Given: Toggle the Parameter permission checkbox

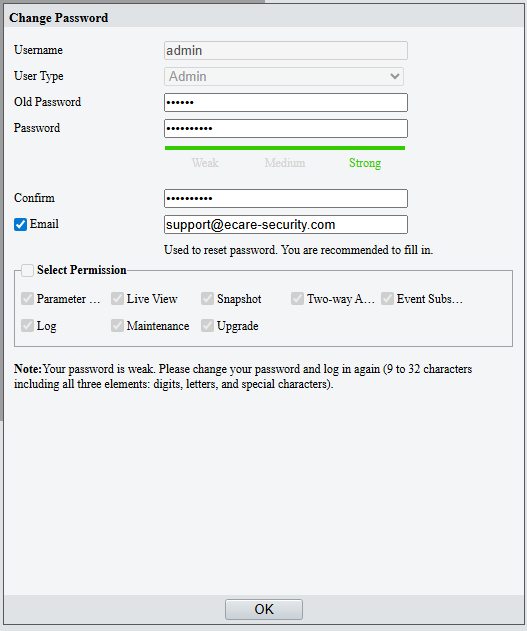Looking at the screenshot, I should pos(27,299).
